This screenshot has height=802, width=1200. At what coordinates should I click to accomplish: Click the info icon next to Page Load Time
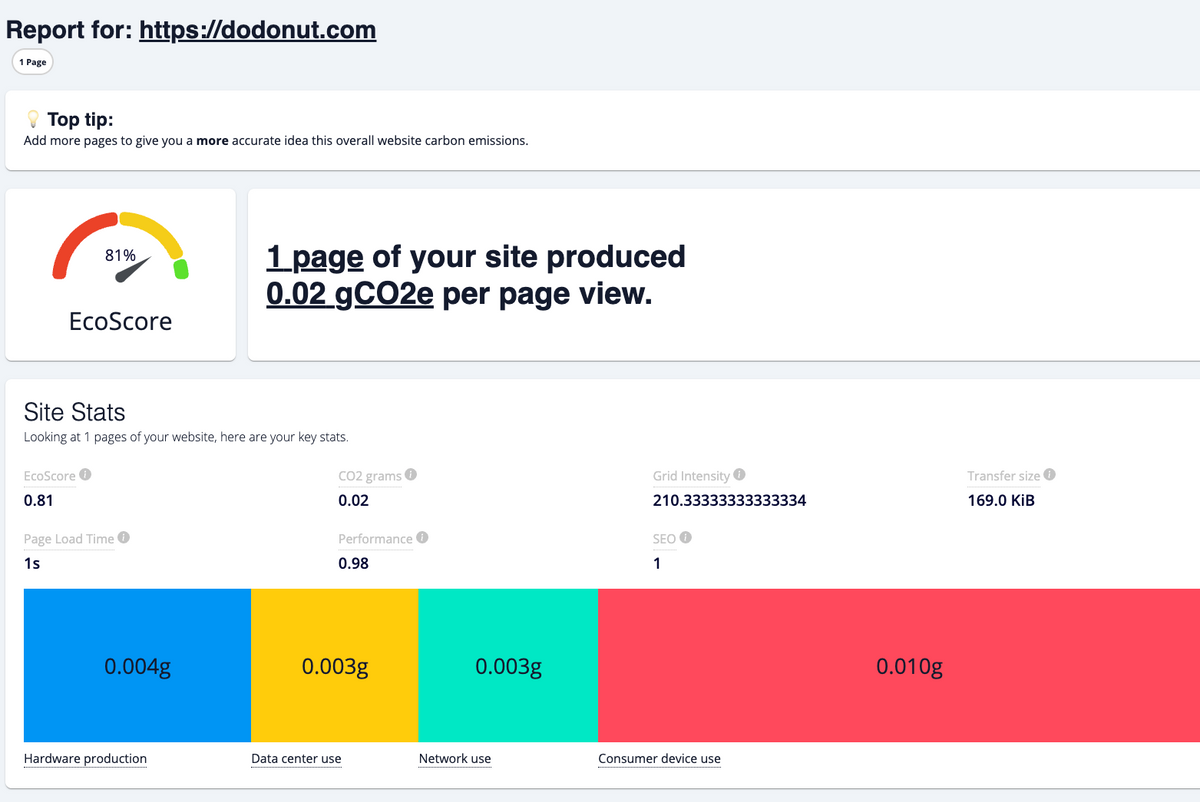(124, 538)
